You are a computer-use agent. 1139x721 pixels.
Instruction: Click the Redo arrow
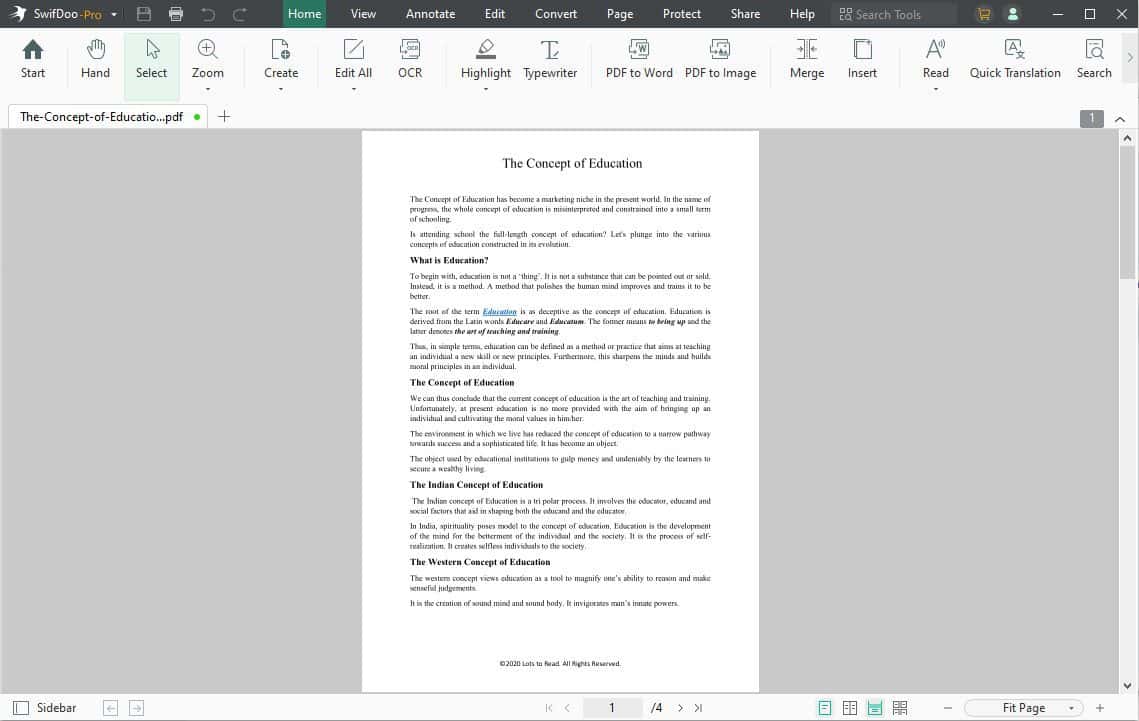(240, 14)
